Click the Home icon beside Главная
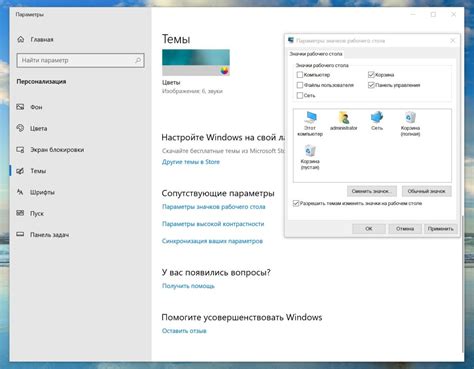 click(x=21, y=39)
